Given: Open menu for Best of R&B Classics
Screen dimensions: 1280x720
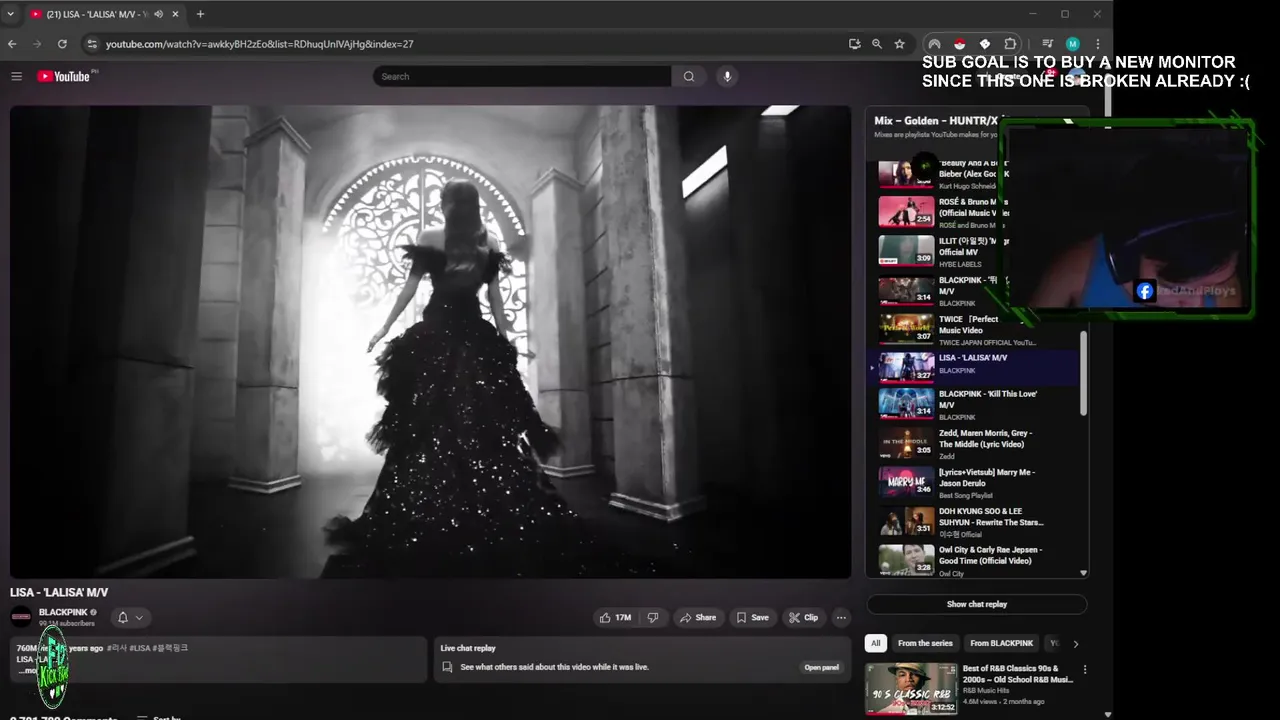Looking at the screenshot, I should pyautogui.click(x=1085, y=670).
